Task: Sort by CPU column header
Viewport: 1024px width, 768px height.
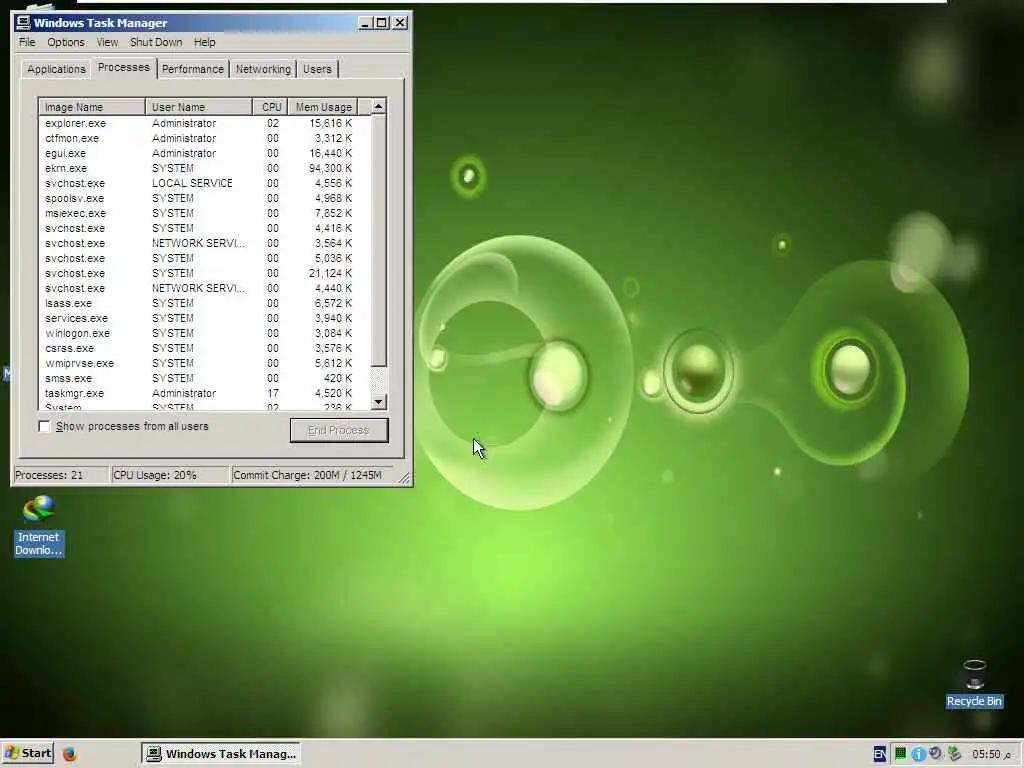Action: pyautogui.click(x=270, y=107)
